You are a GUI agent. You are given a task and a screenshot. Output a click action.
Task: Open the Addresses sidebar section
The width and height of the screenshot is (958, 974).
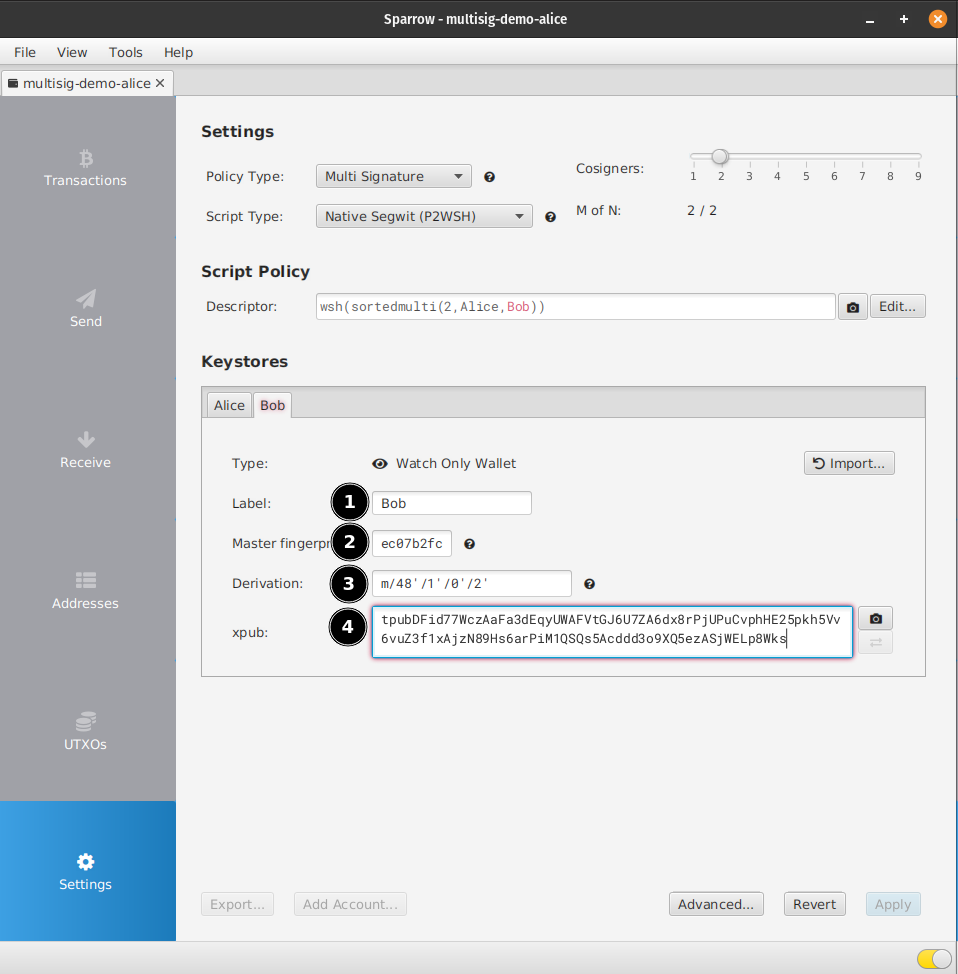[85, 591]
